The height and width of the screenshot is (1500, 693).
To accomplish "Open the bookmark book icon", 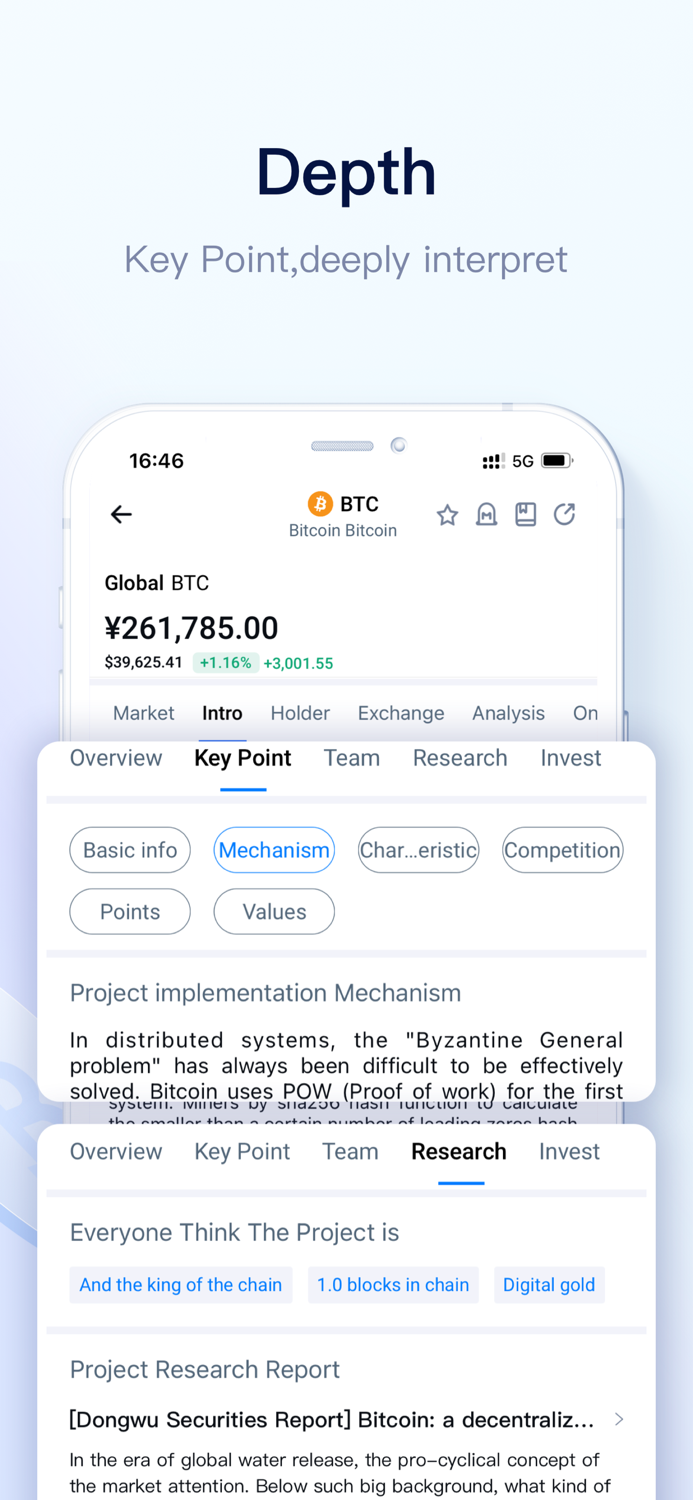I will tap(525, 514).
